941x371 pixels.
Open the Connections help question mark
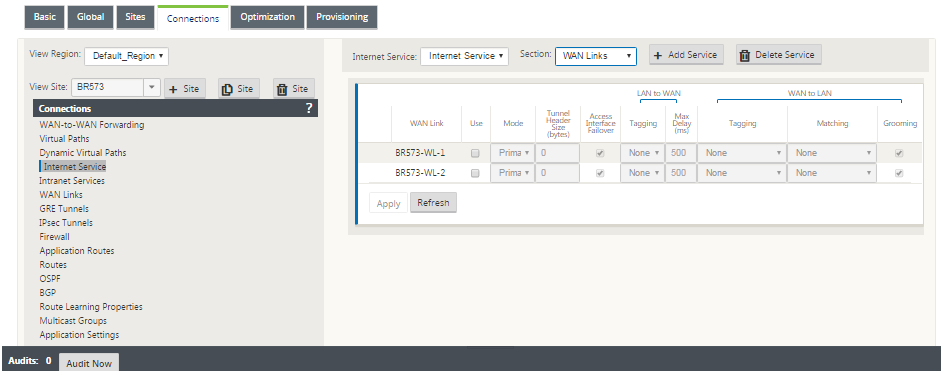[309, 108]
